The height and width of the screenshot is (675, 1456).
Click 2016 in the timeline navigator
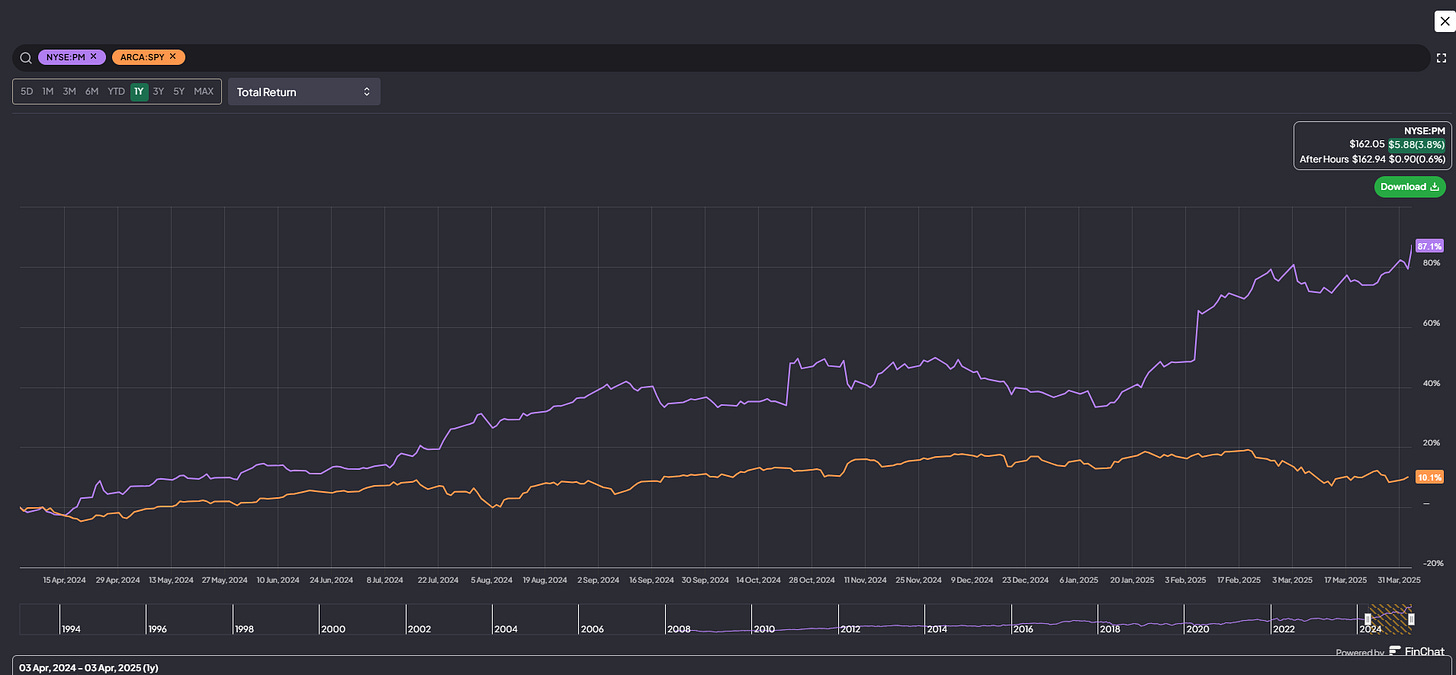coord(1022,629)
